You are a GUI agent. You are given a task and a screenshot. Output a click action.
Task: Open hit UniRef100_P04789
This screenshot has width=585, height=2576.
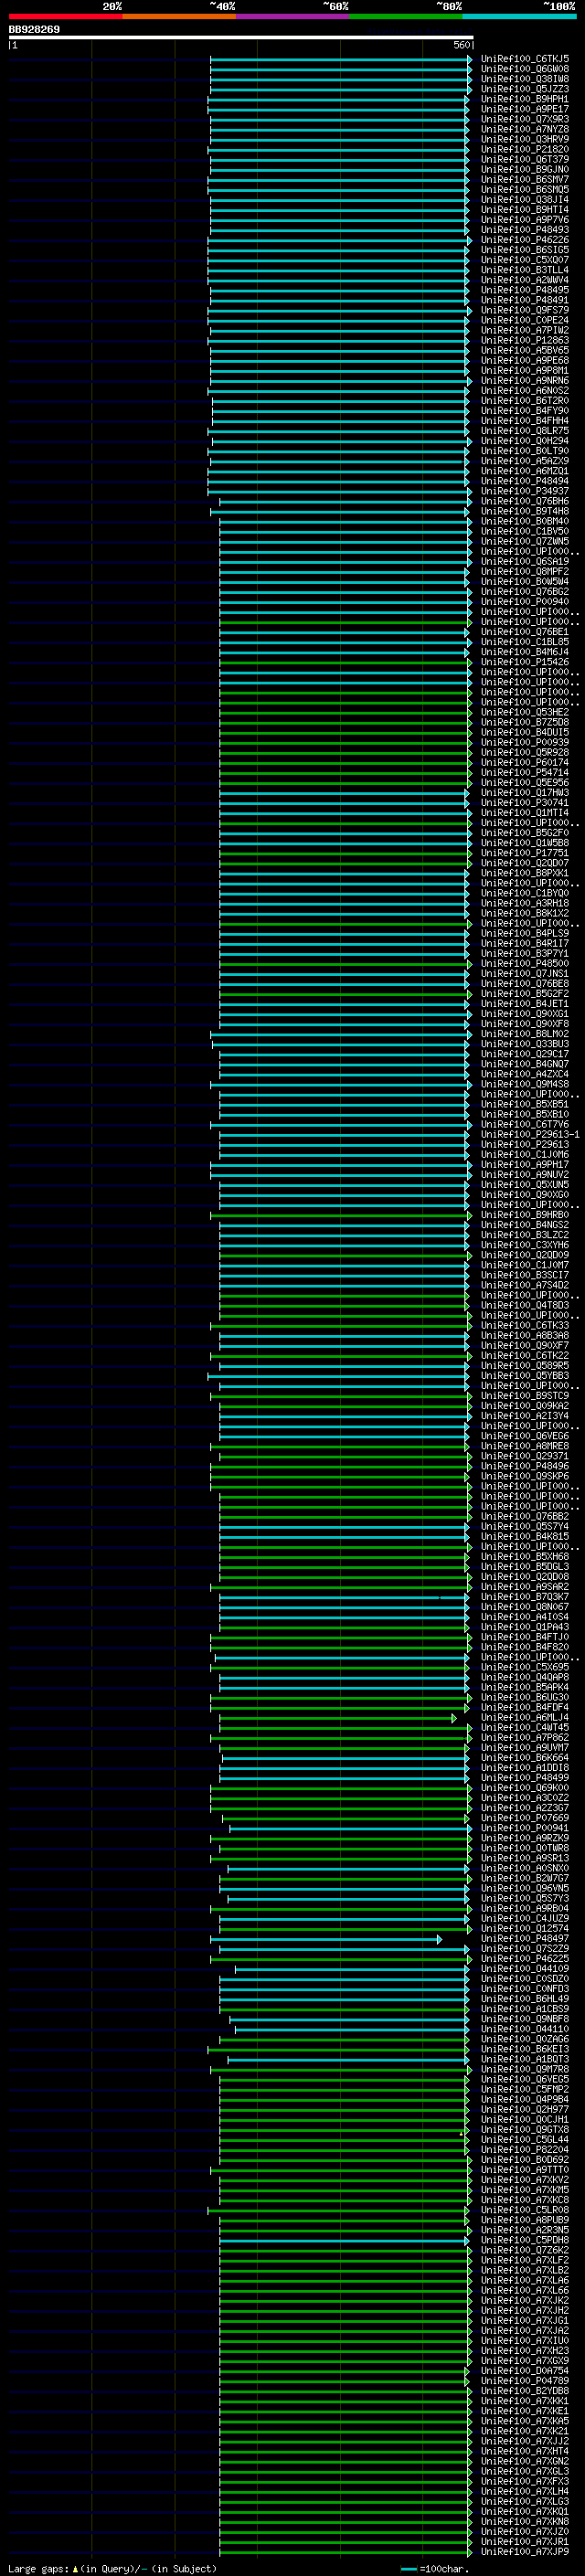tap(525, 2380)
